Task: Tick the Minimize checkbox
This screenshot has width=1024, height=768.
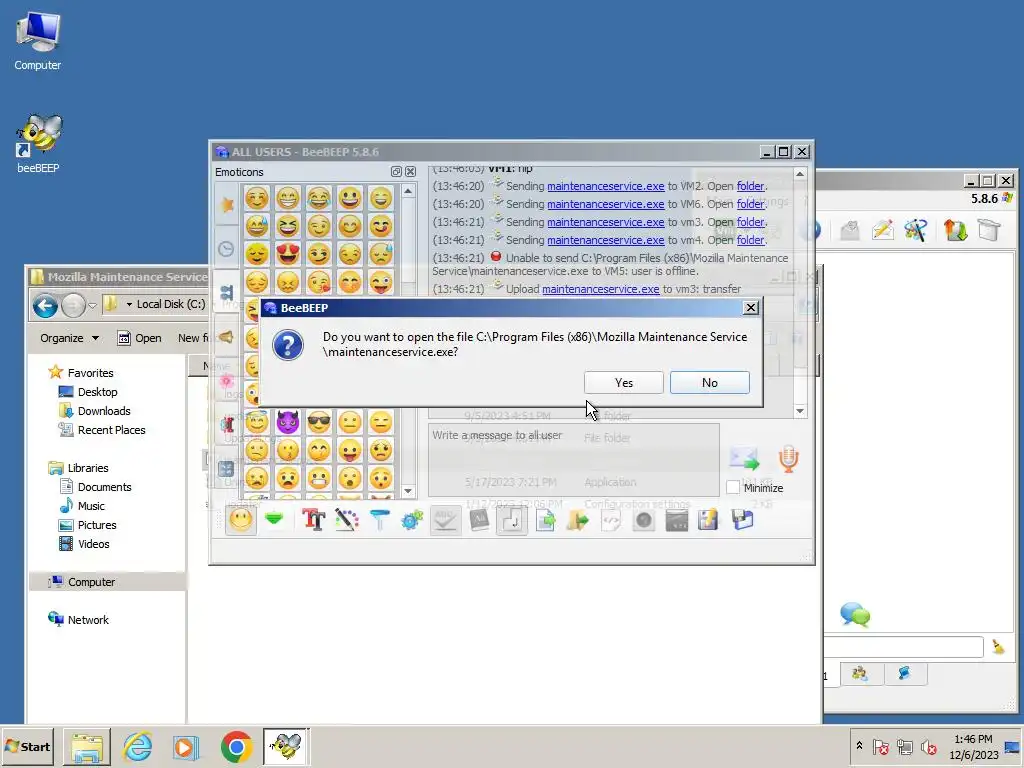Action: click(x=733, y=487)
